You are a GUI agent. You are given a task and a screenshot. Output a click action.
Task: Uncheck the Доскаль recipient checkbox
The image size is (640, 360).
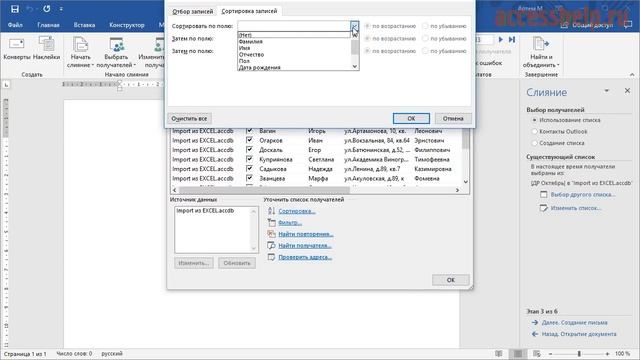click(x=249, y=150)
